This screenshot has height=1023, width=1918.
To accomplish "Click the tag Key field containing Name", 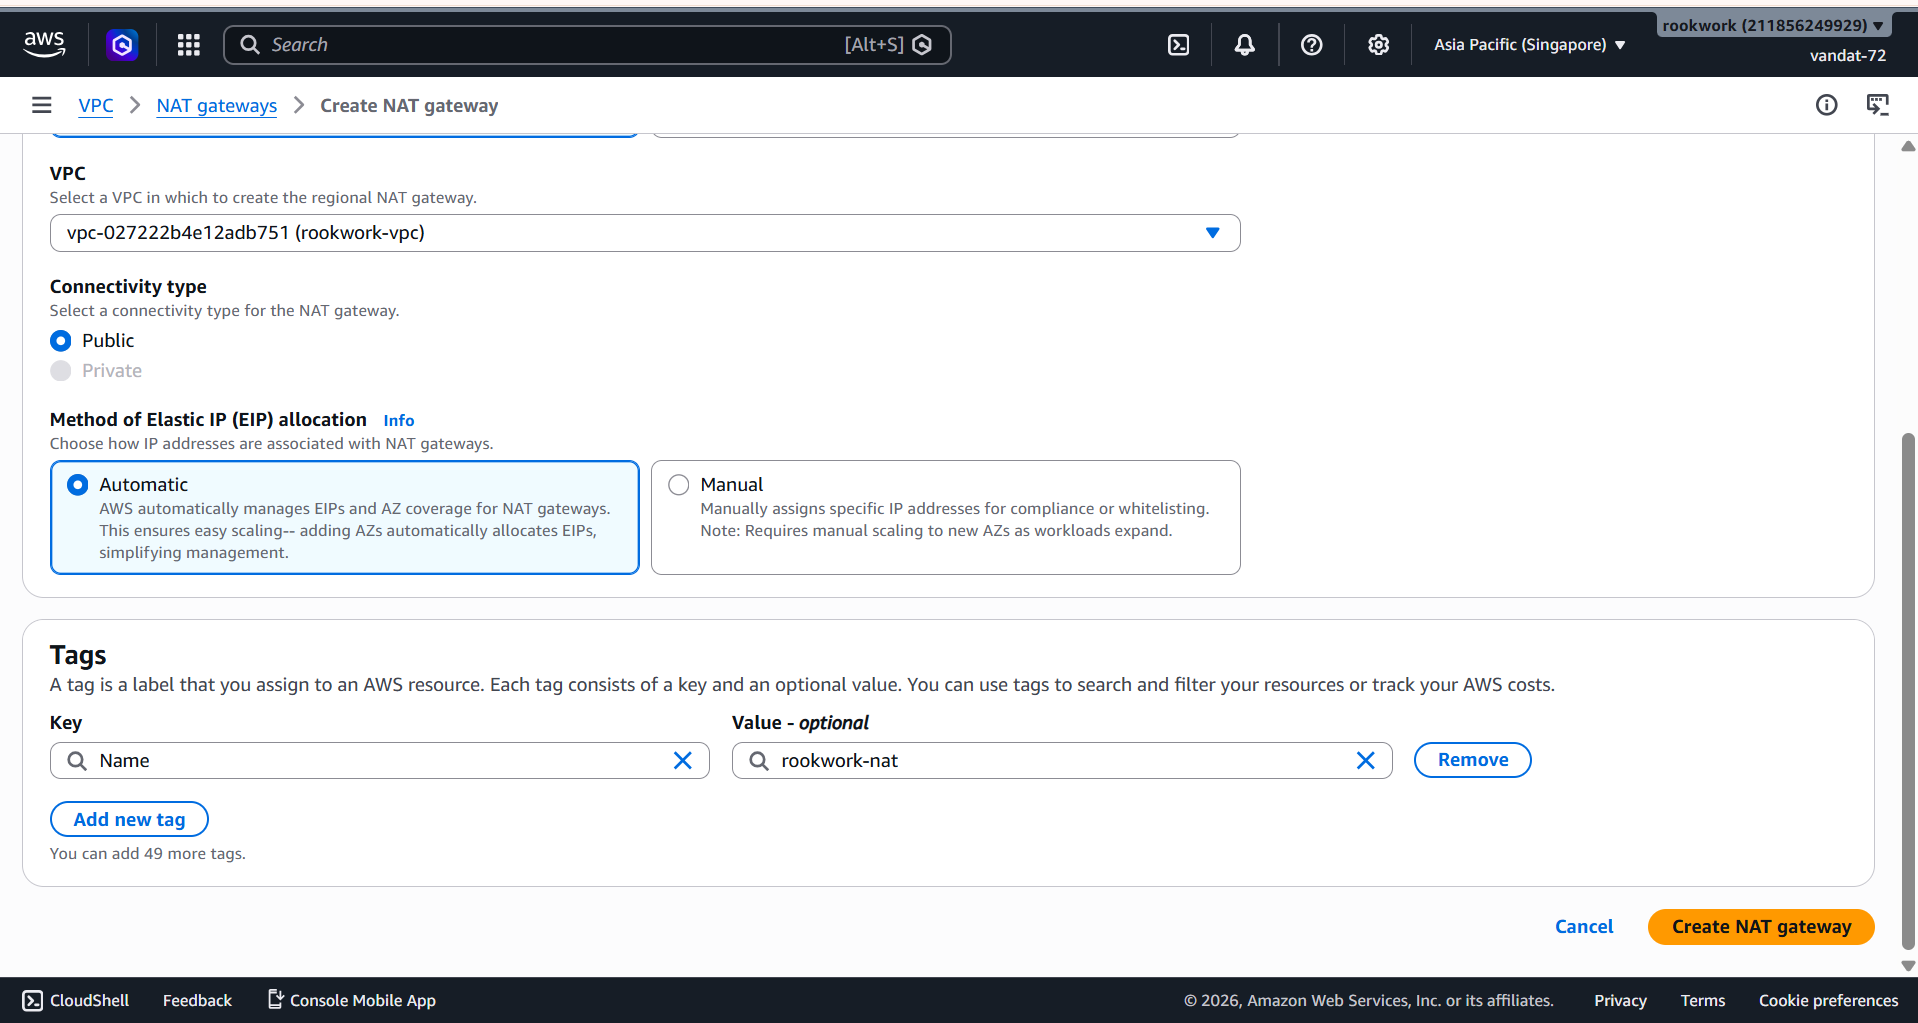I will [x=380, y=761].
